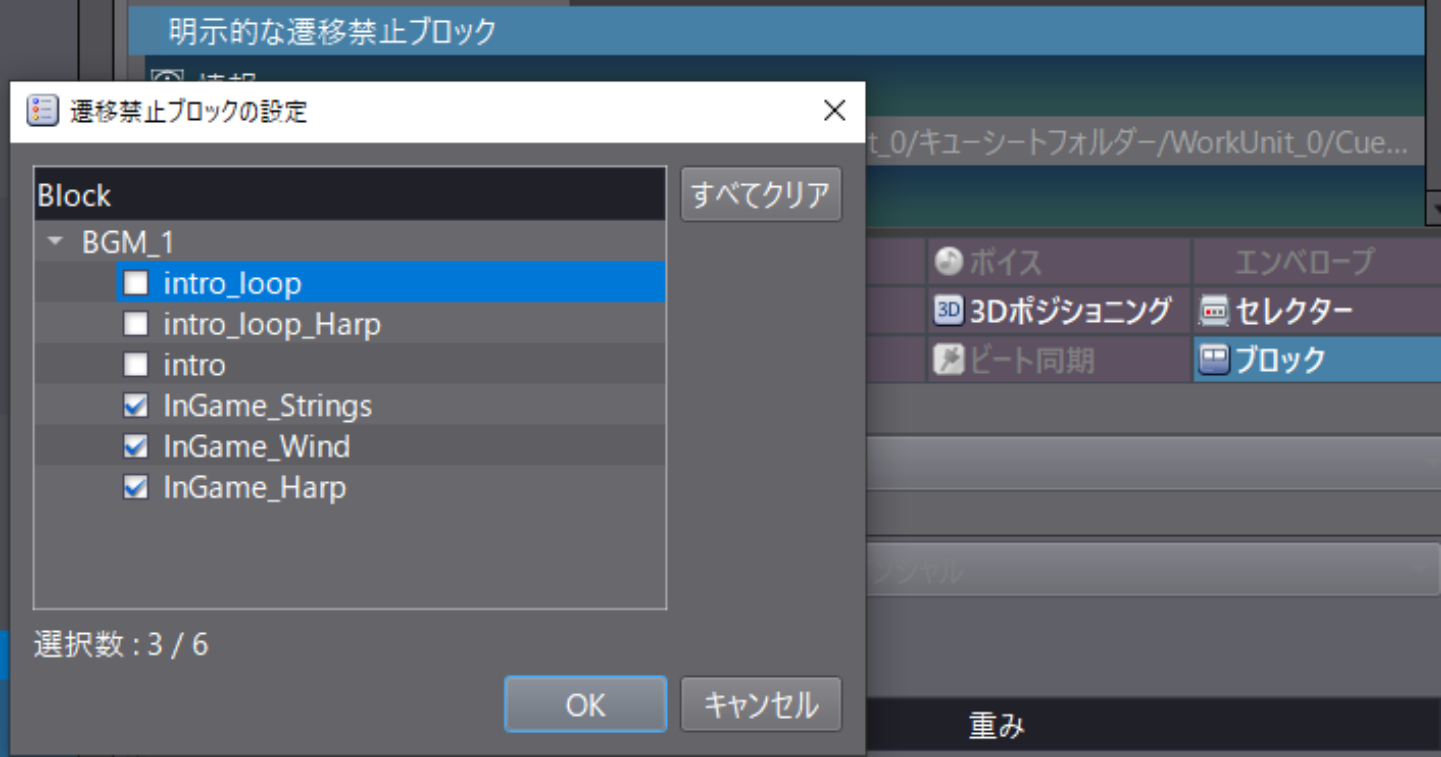Open the ビート同期 tab
The width and height of the screenshot is (1441, 757).
1058,359
